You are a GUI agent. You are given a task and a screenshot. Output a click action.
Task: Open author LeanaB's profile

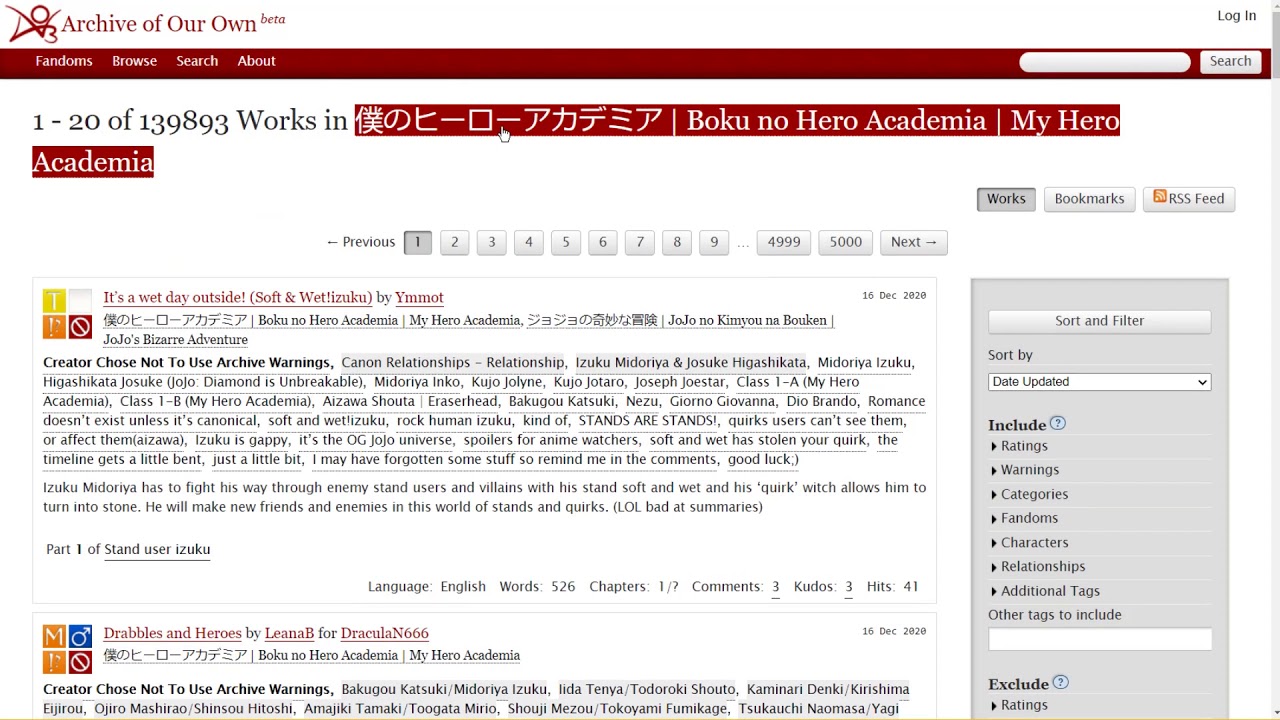tap(289, 634)
